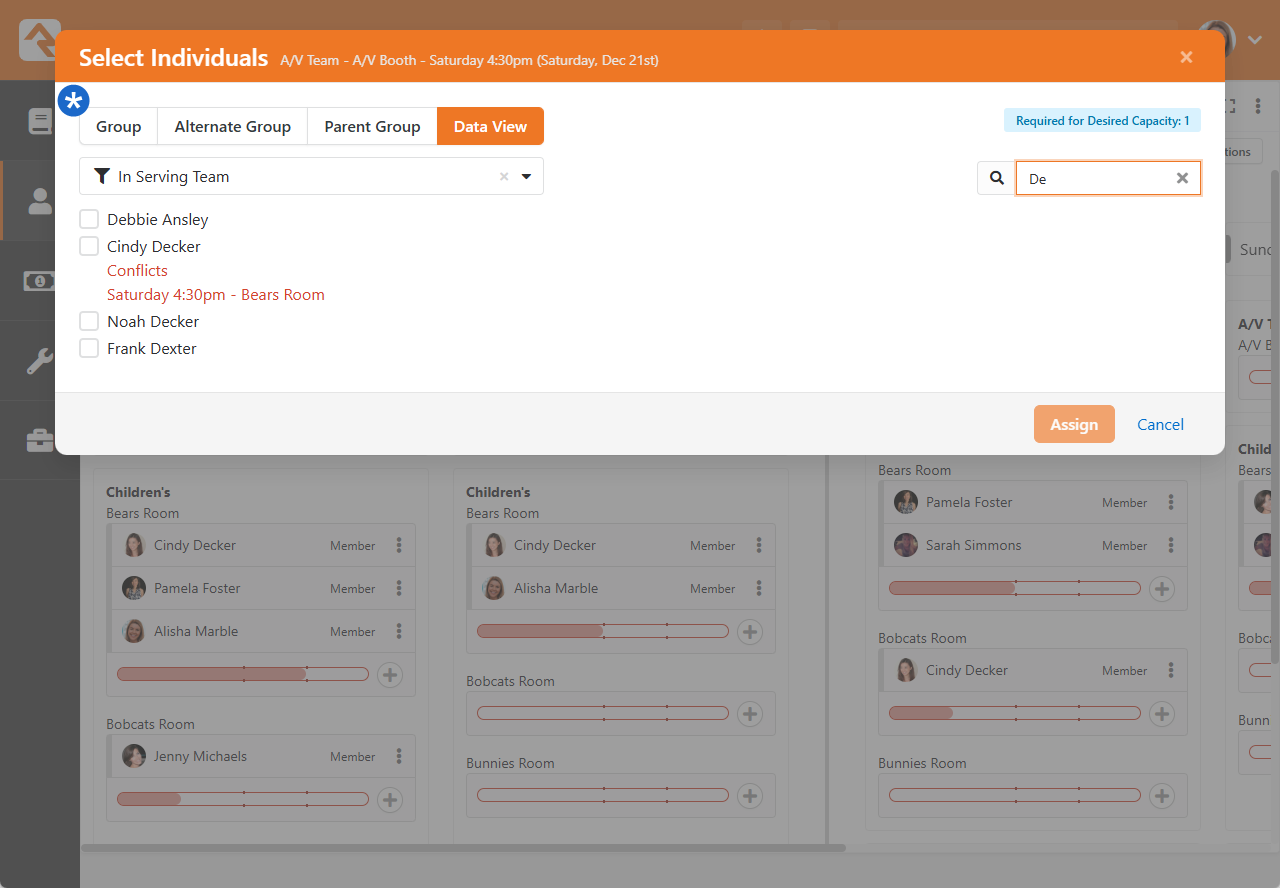Click the horizontal scrollbar at bottom of schedule
This screenshot has height=888, width=1280.
(x=463, y=848)
